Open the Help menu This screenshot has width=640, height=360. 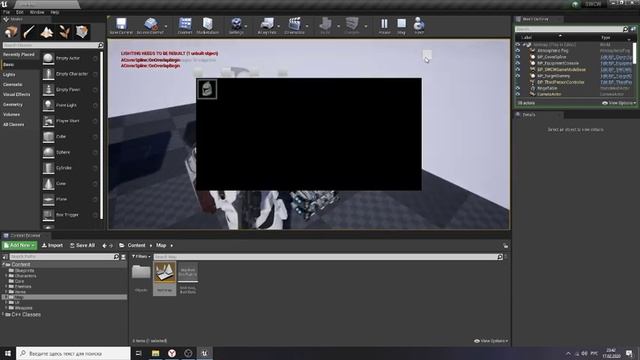55,12
